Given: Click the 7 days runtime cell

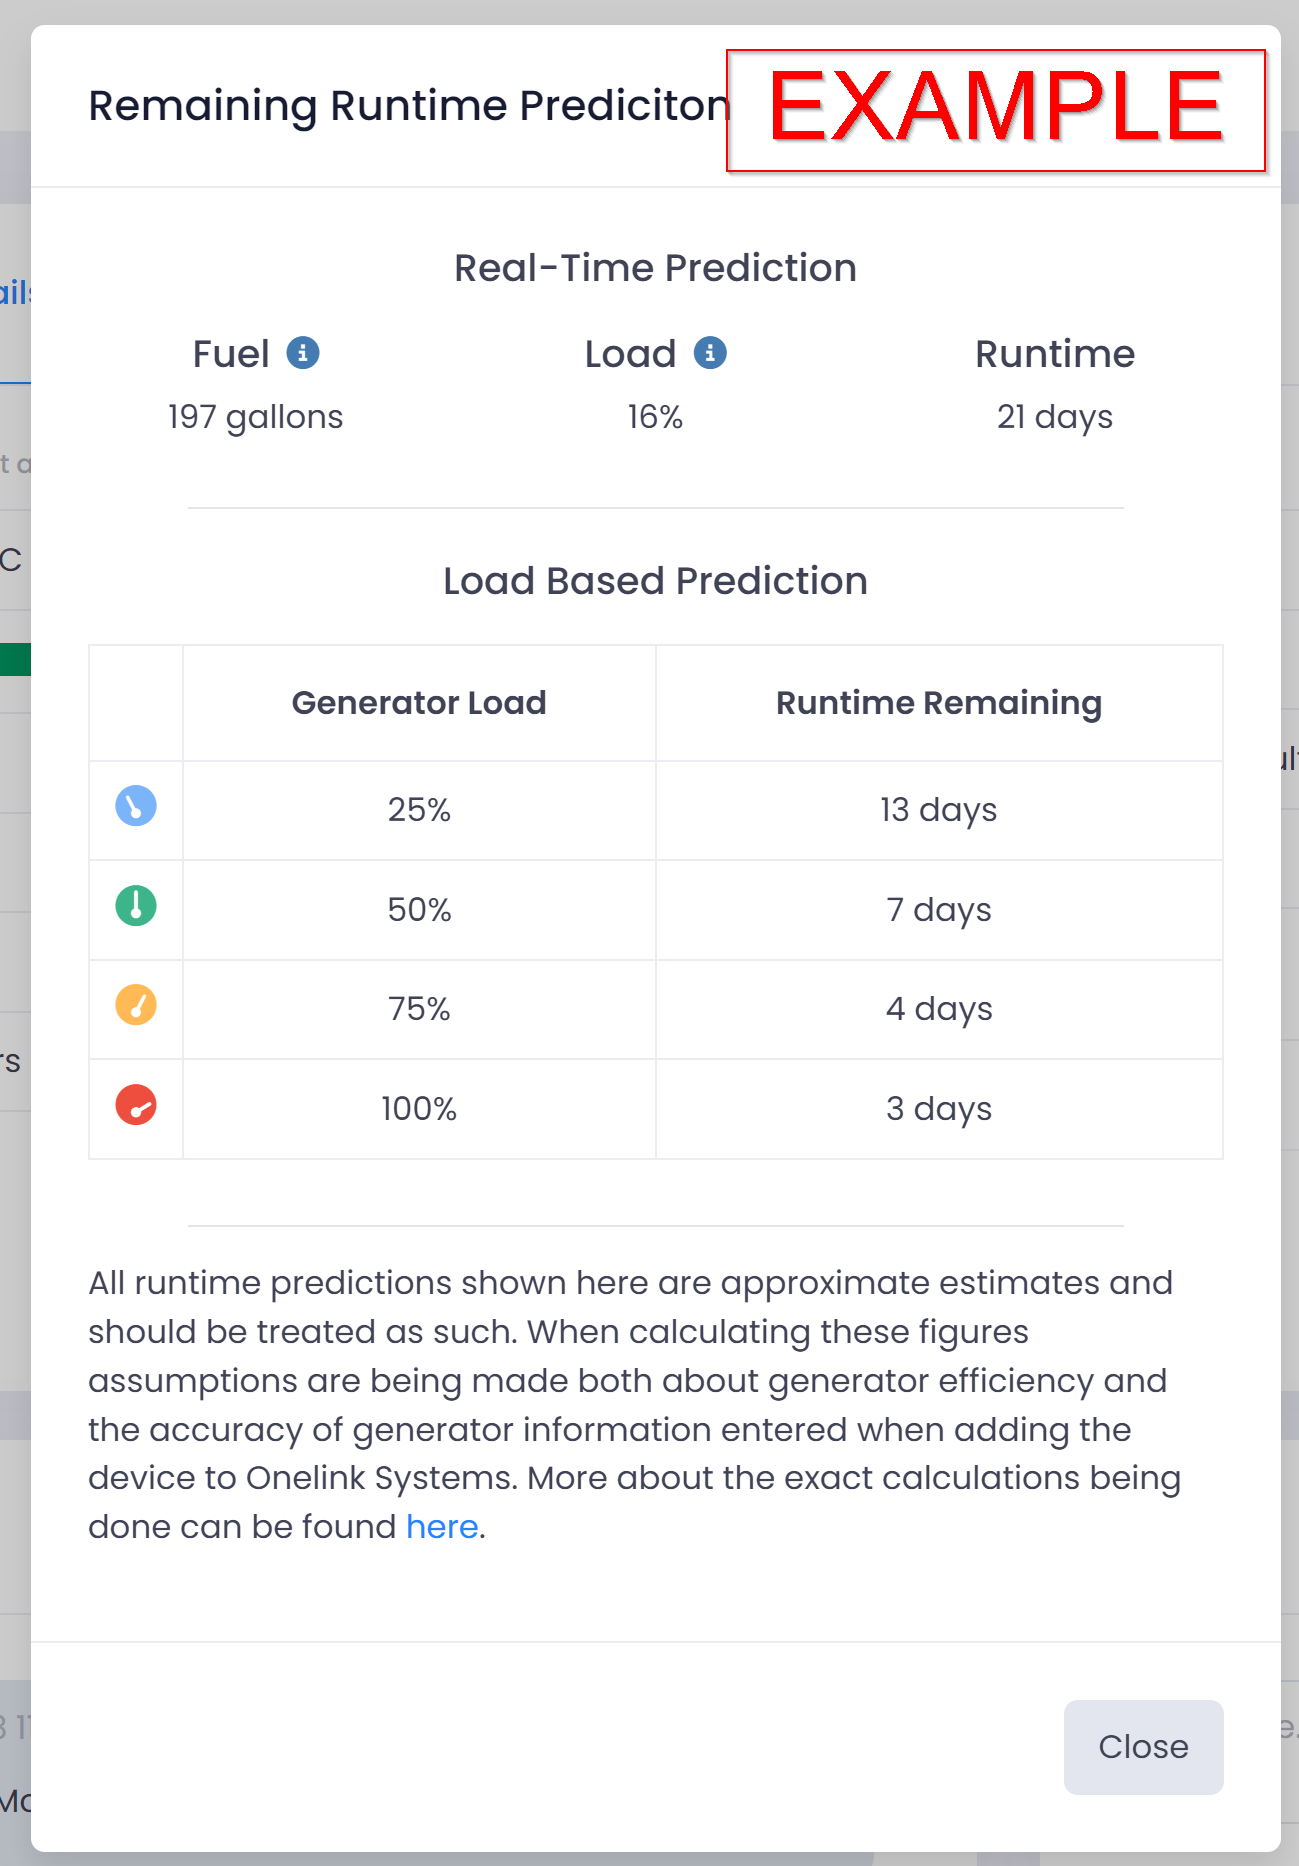Looking at the screenshot, I should click(939, 910).
